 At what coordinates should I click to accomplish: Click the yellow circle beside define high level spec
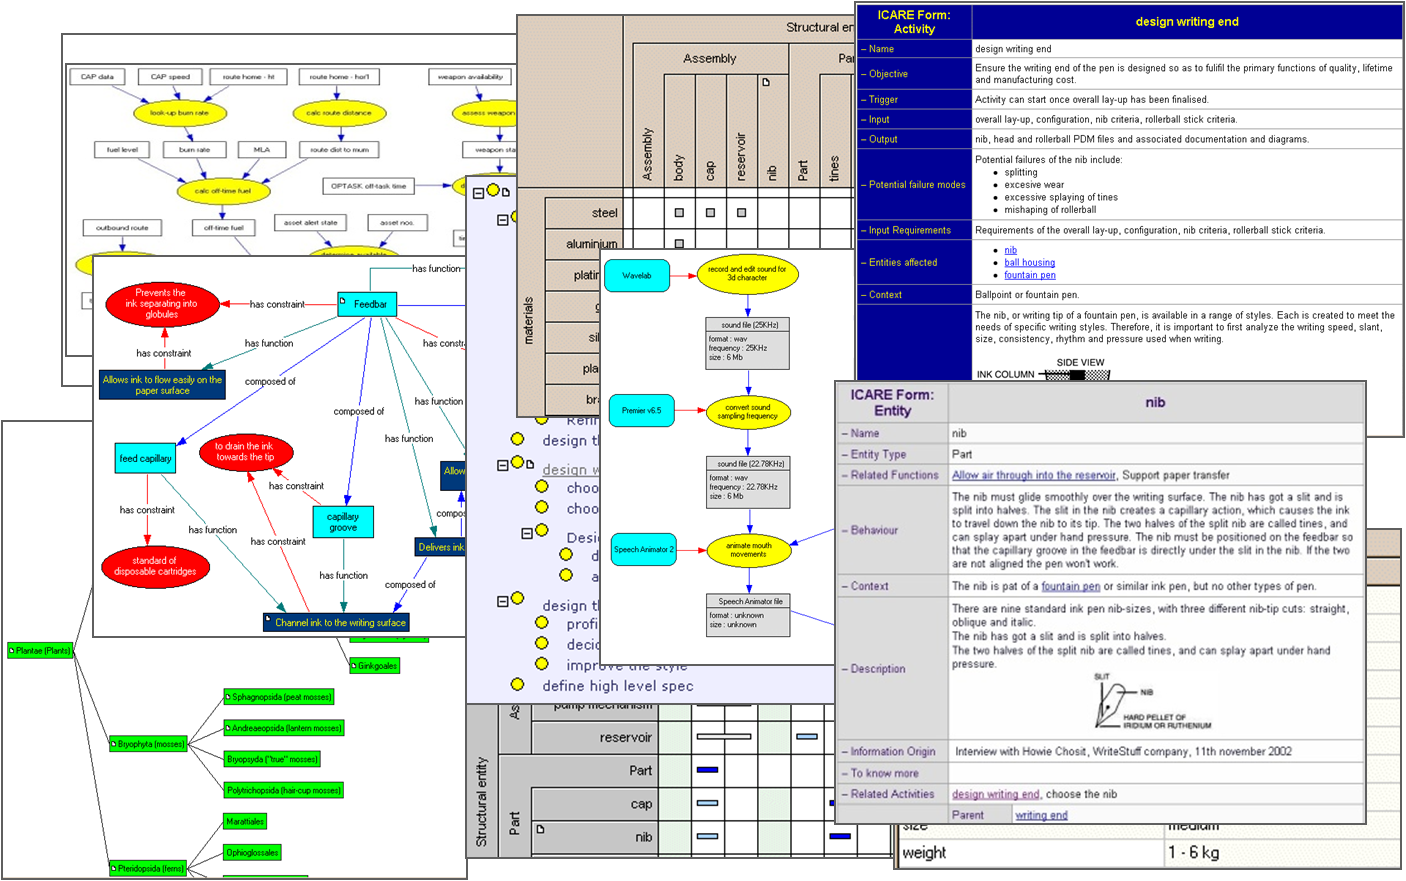coord(517,685)
